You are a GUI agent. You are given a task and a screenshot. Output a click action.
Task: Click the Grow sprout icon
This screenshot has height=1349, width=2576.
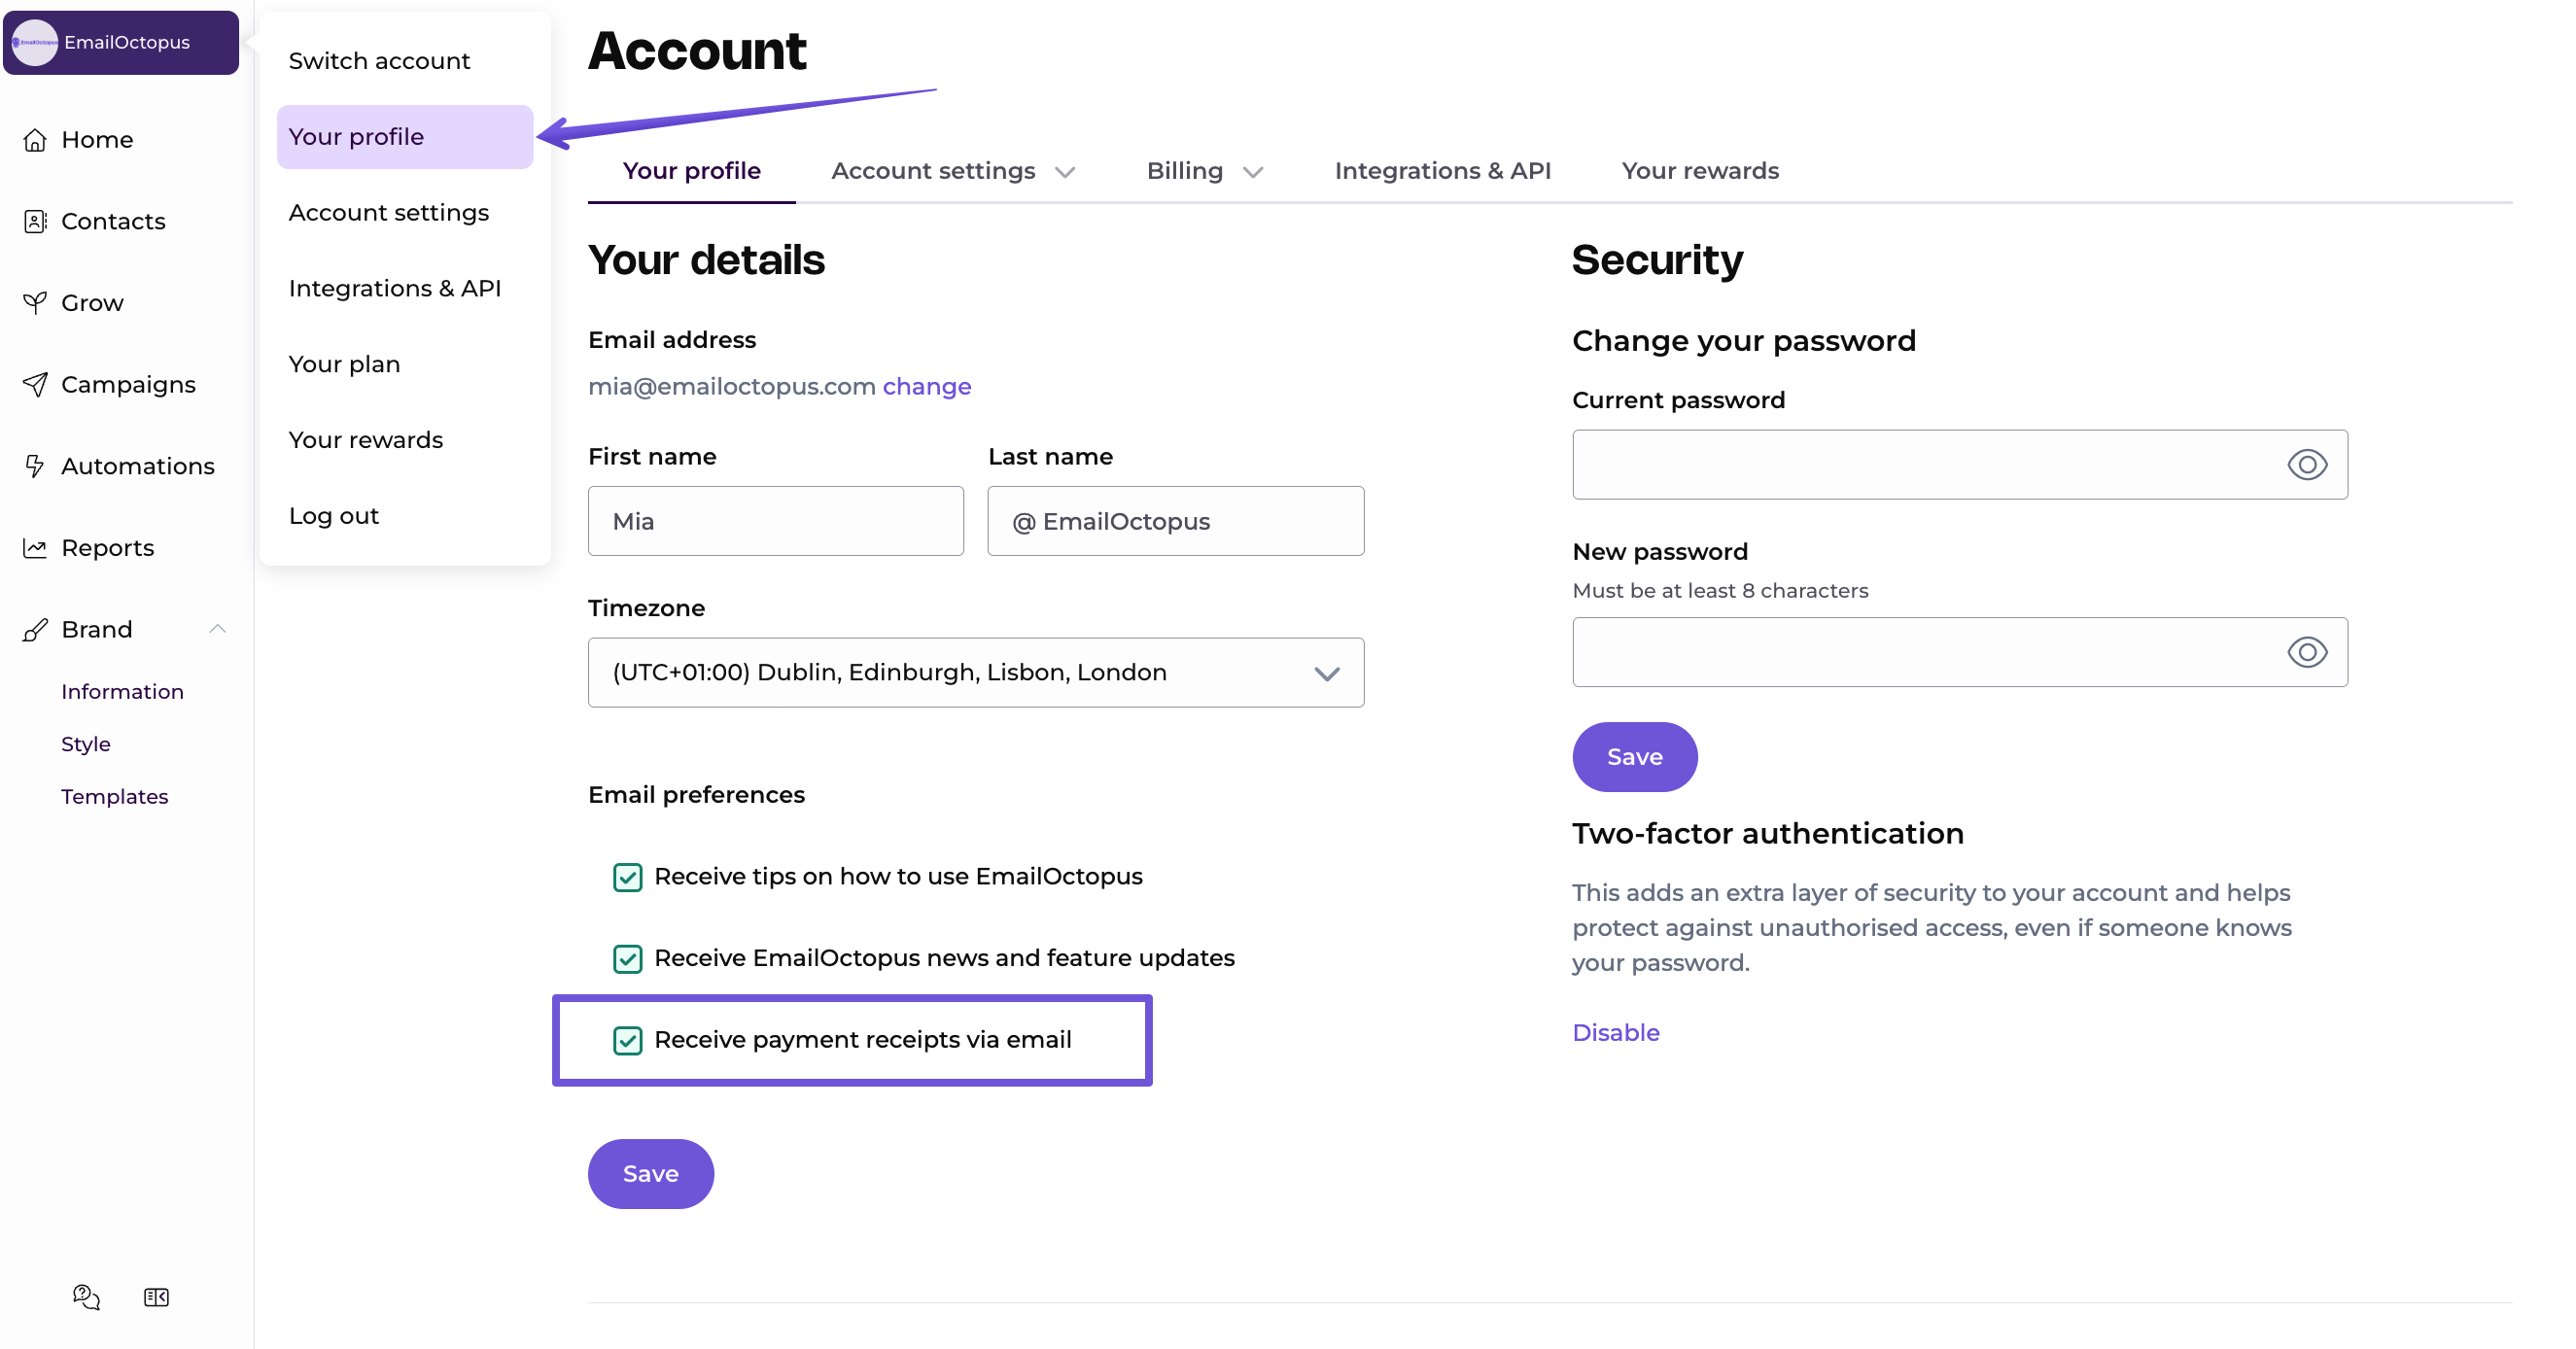click(x=35, y=303)
